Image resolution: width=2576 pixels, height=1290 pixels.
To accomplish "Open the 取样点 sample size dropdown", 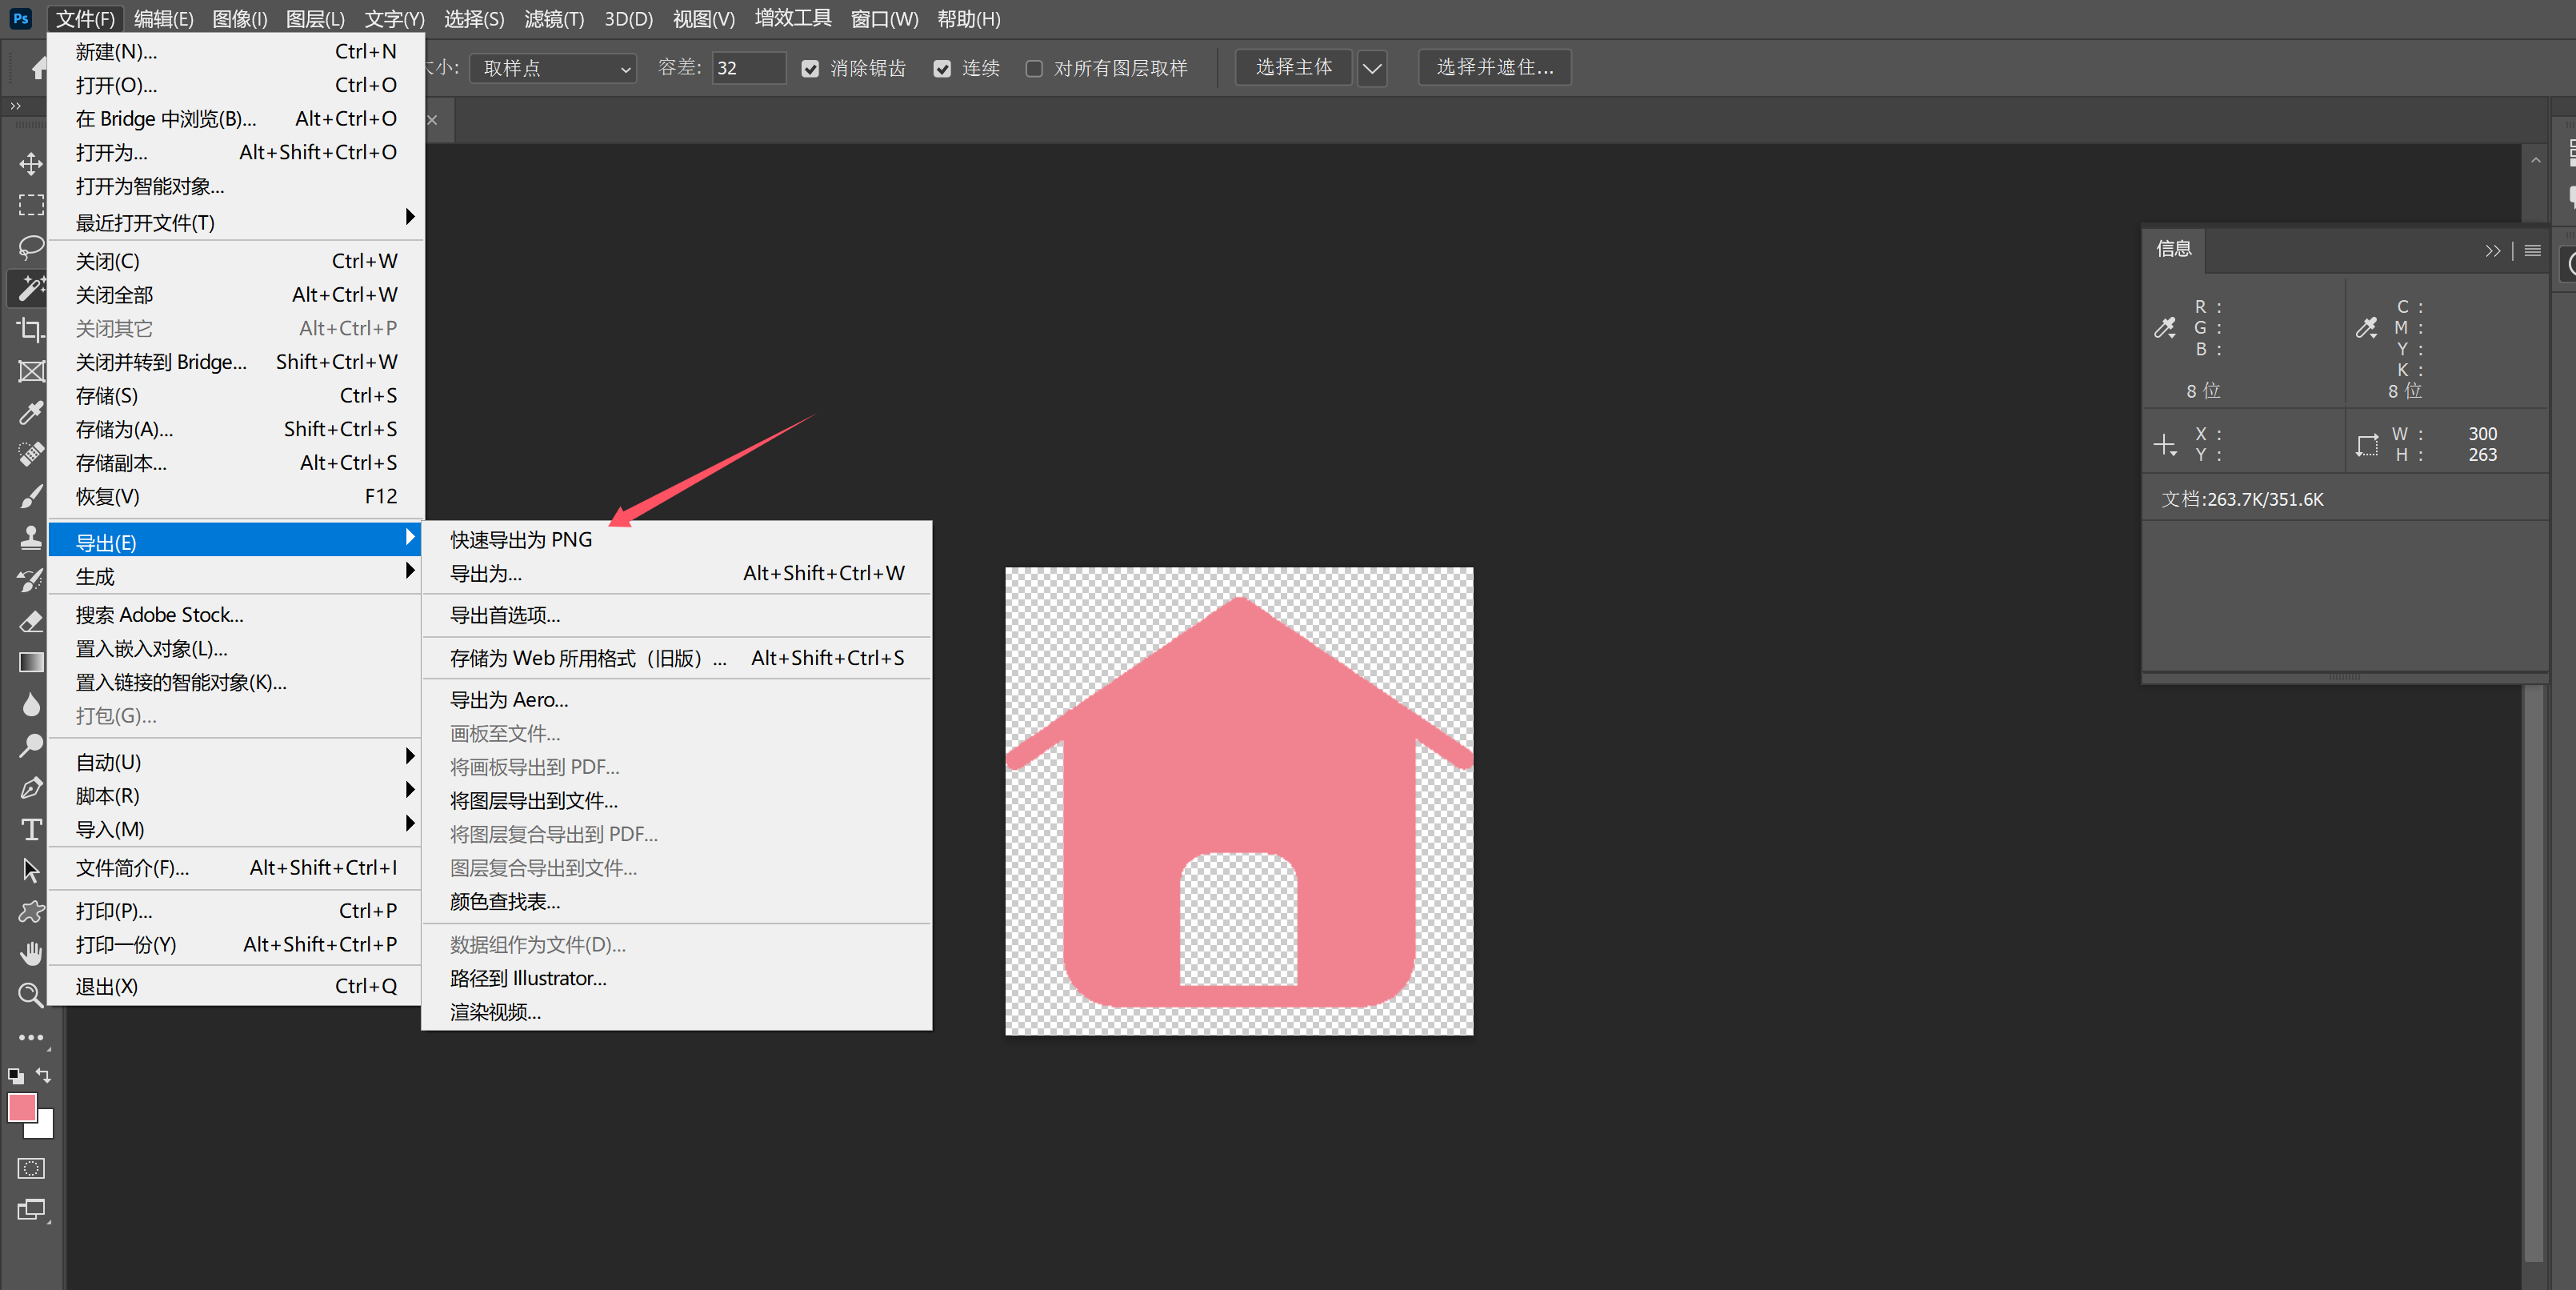I will (553, 68).
